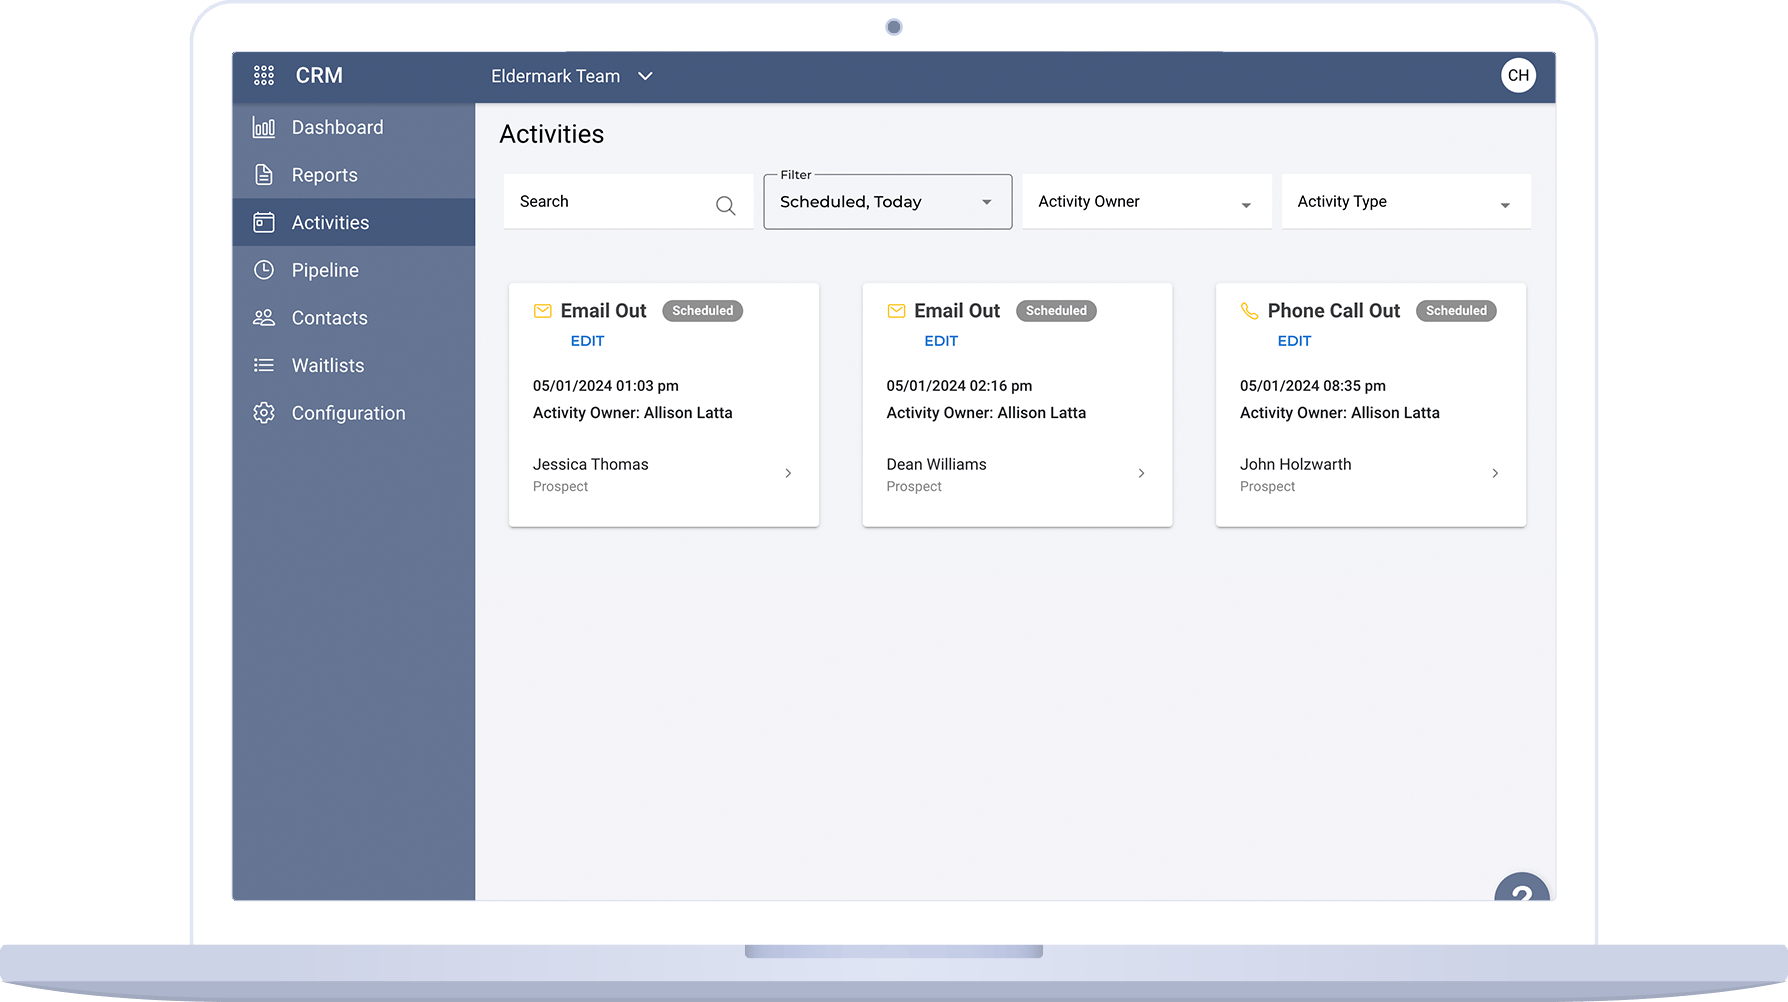Expand the Eldermark Team selector
The height and width of the screenshot is (1002, 1788).
[572, 76]
